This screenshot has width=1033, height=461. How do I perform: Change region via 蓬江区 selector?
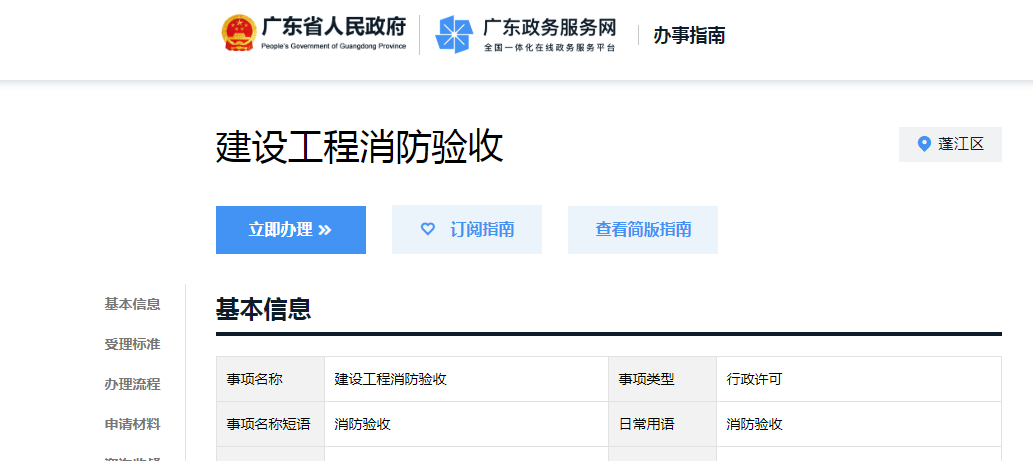pos(950,144)
